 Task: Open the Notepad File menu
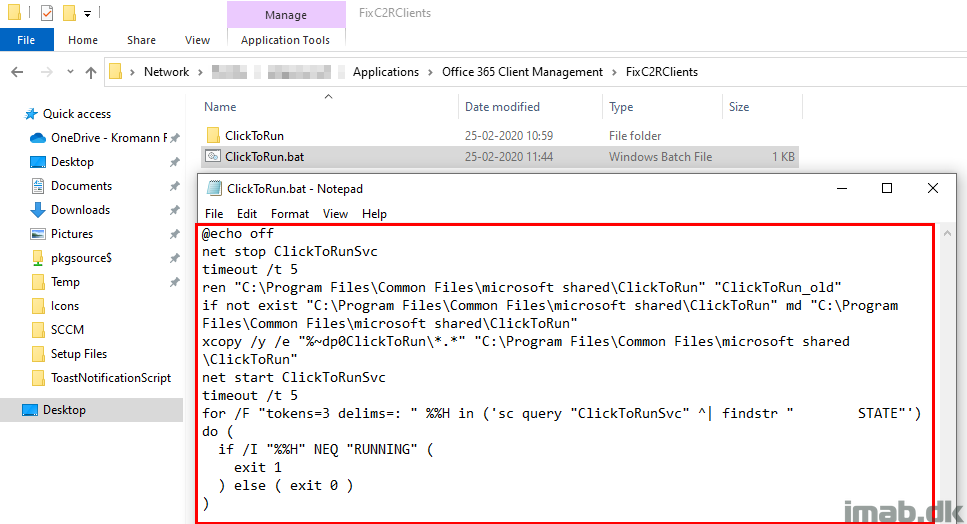(214, 214)
